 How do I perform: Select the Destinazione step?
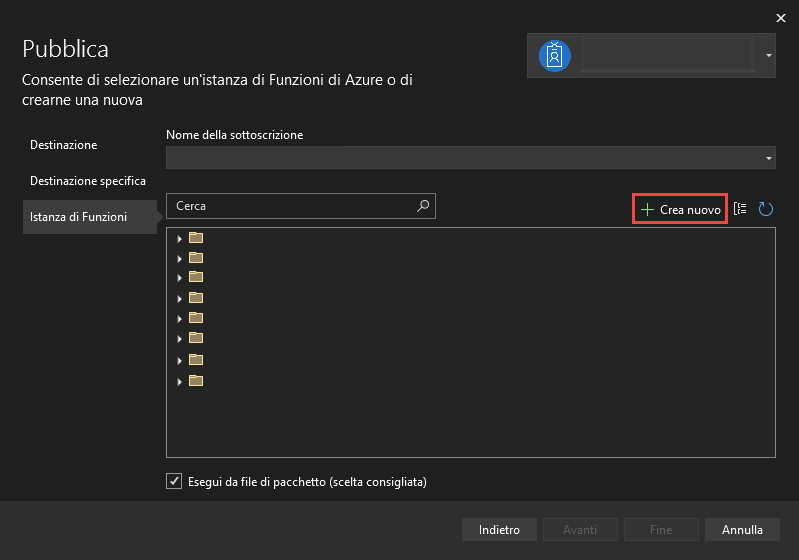point(64,145)
